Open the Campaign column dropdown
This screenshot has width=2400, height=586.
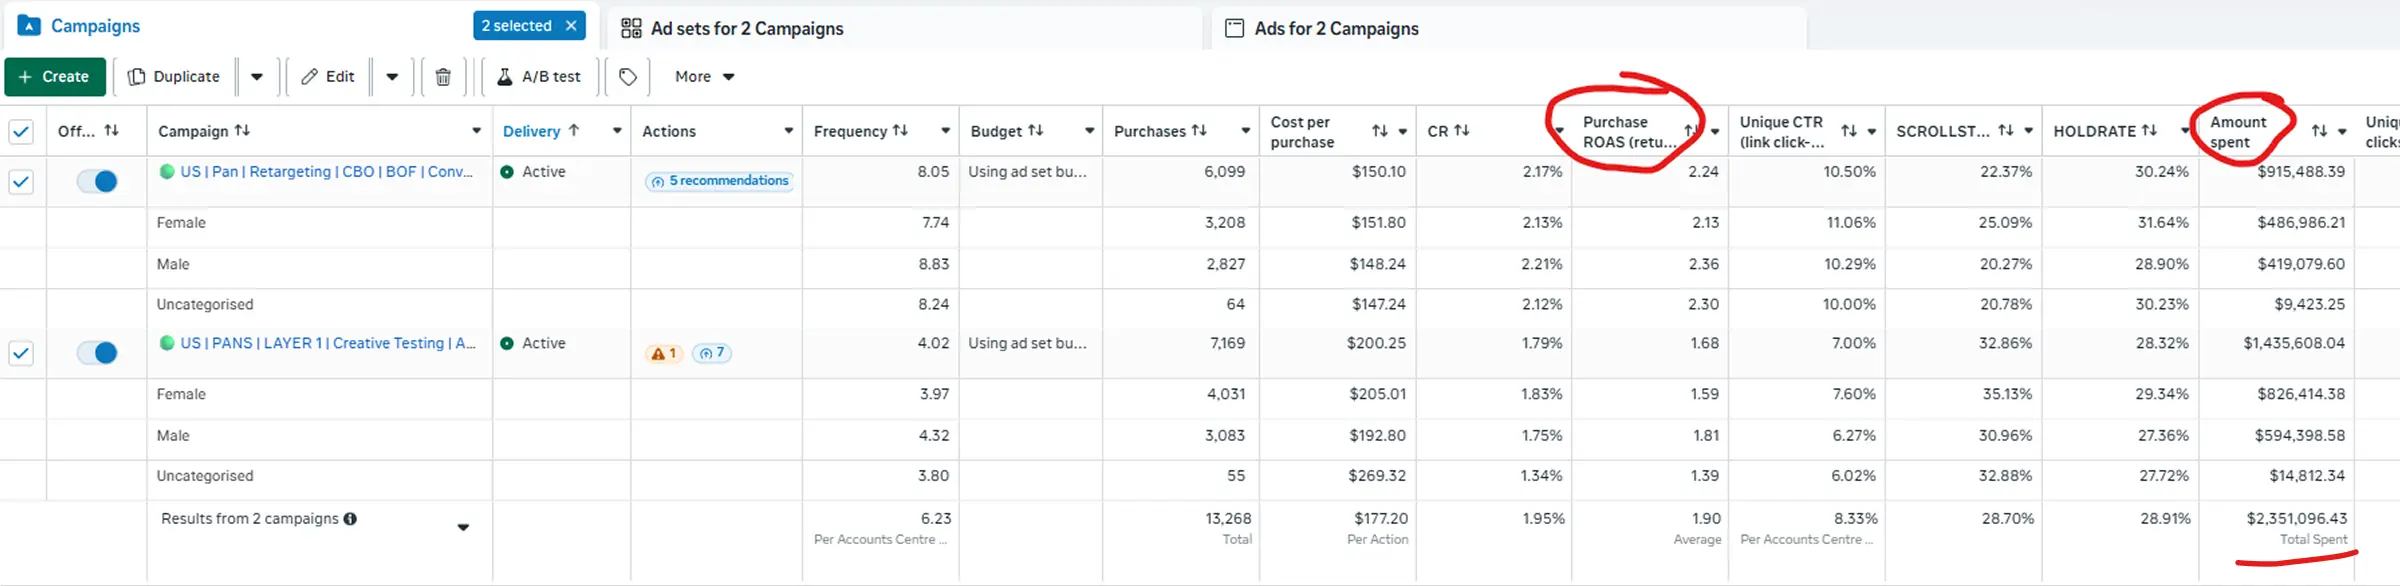(x=476, y=131)
